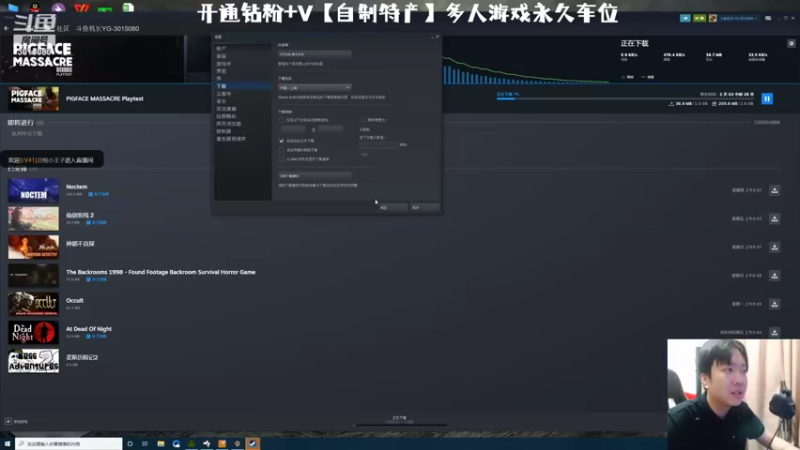This screenshot has height=450, width=800.
Task: Cancel settings with 取消 button
Action: (x=424, y=207)
